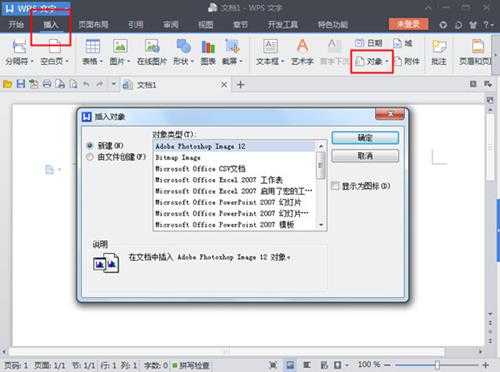500x372 pixels.
Task: Click the open folder icon in quick toolbar
Action: coord(7,84)
